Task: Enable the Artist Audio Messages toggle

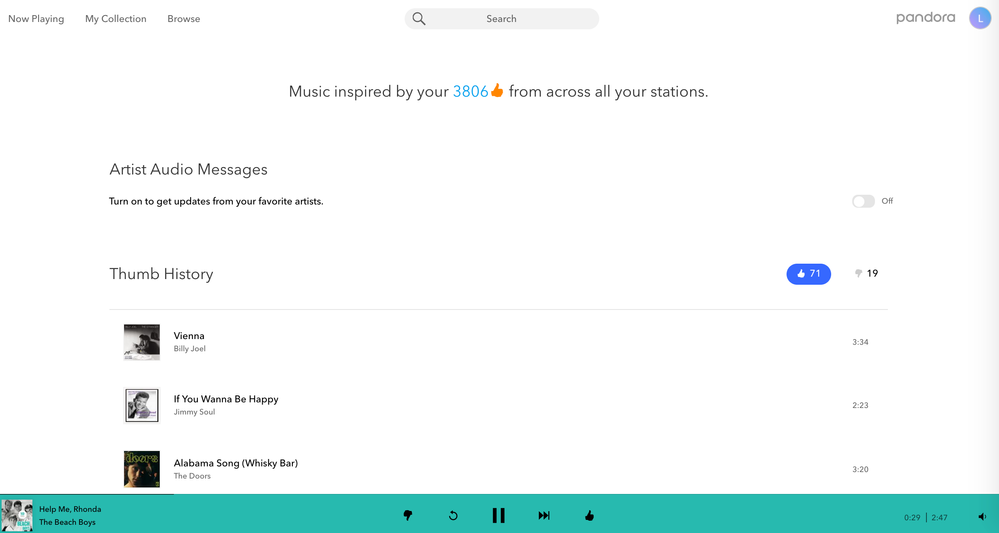Action: coord(863,201)
